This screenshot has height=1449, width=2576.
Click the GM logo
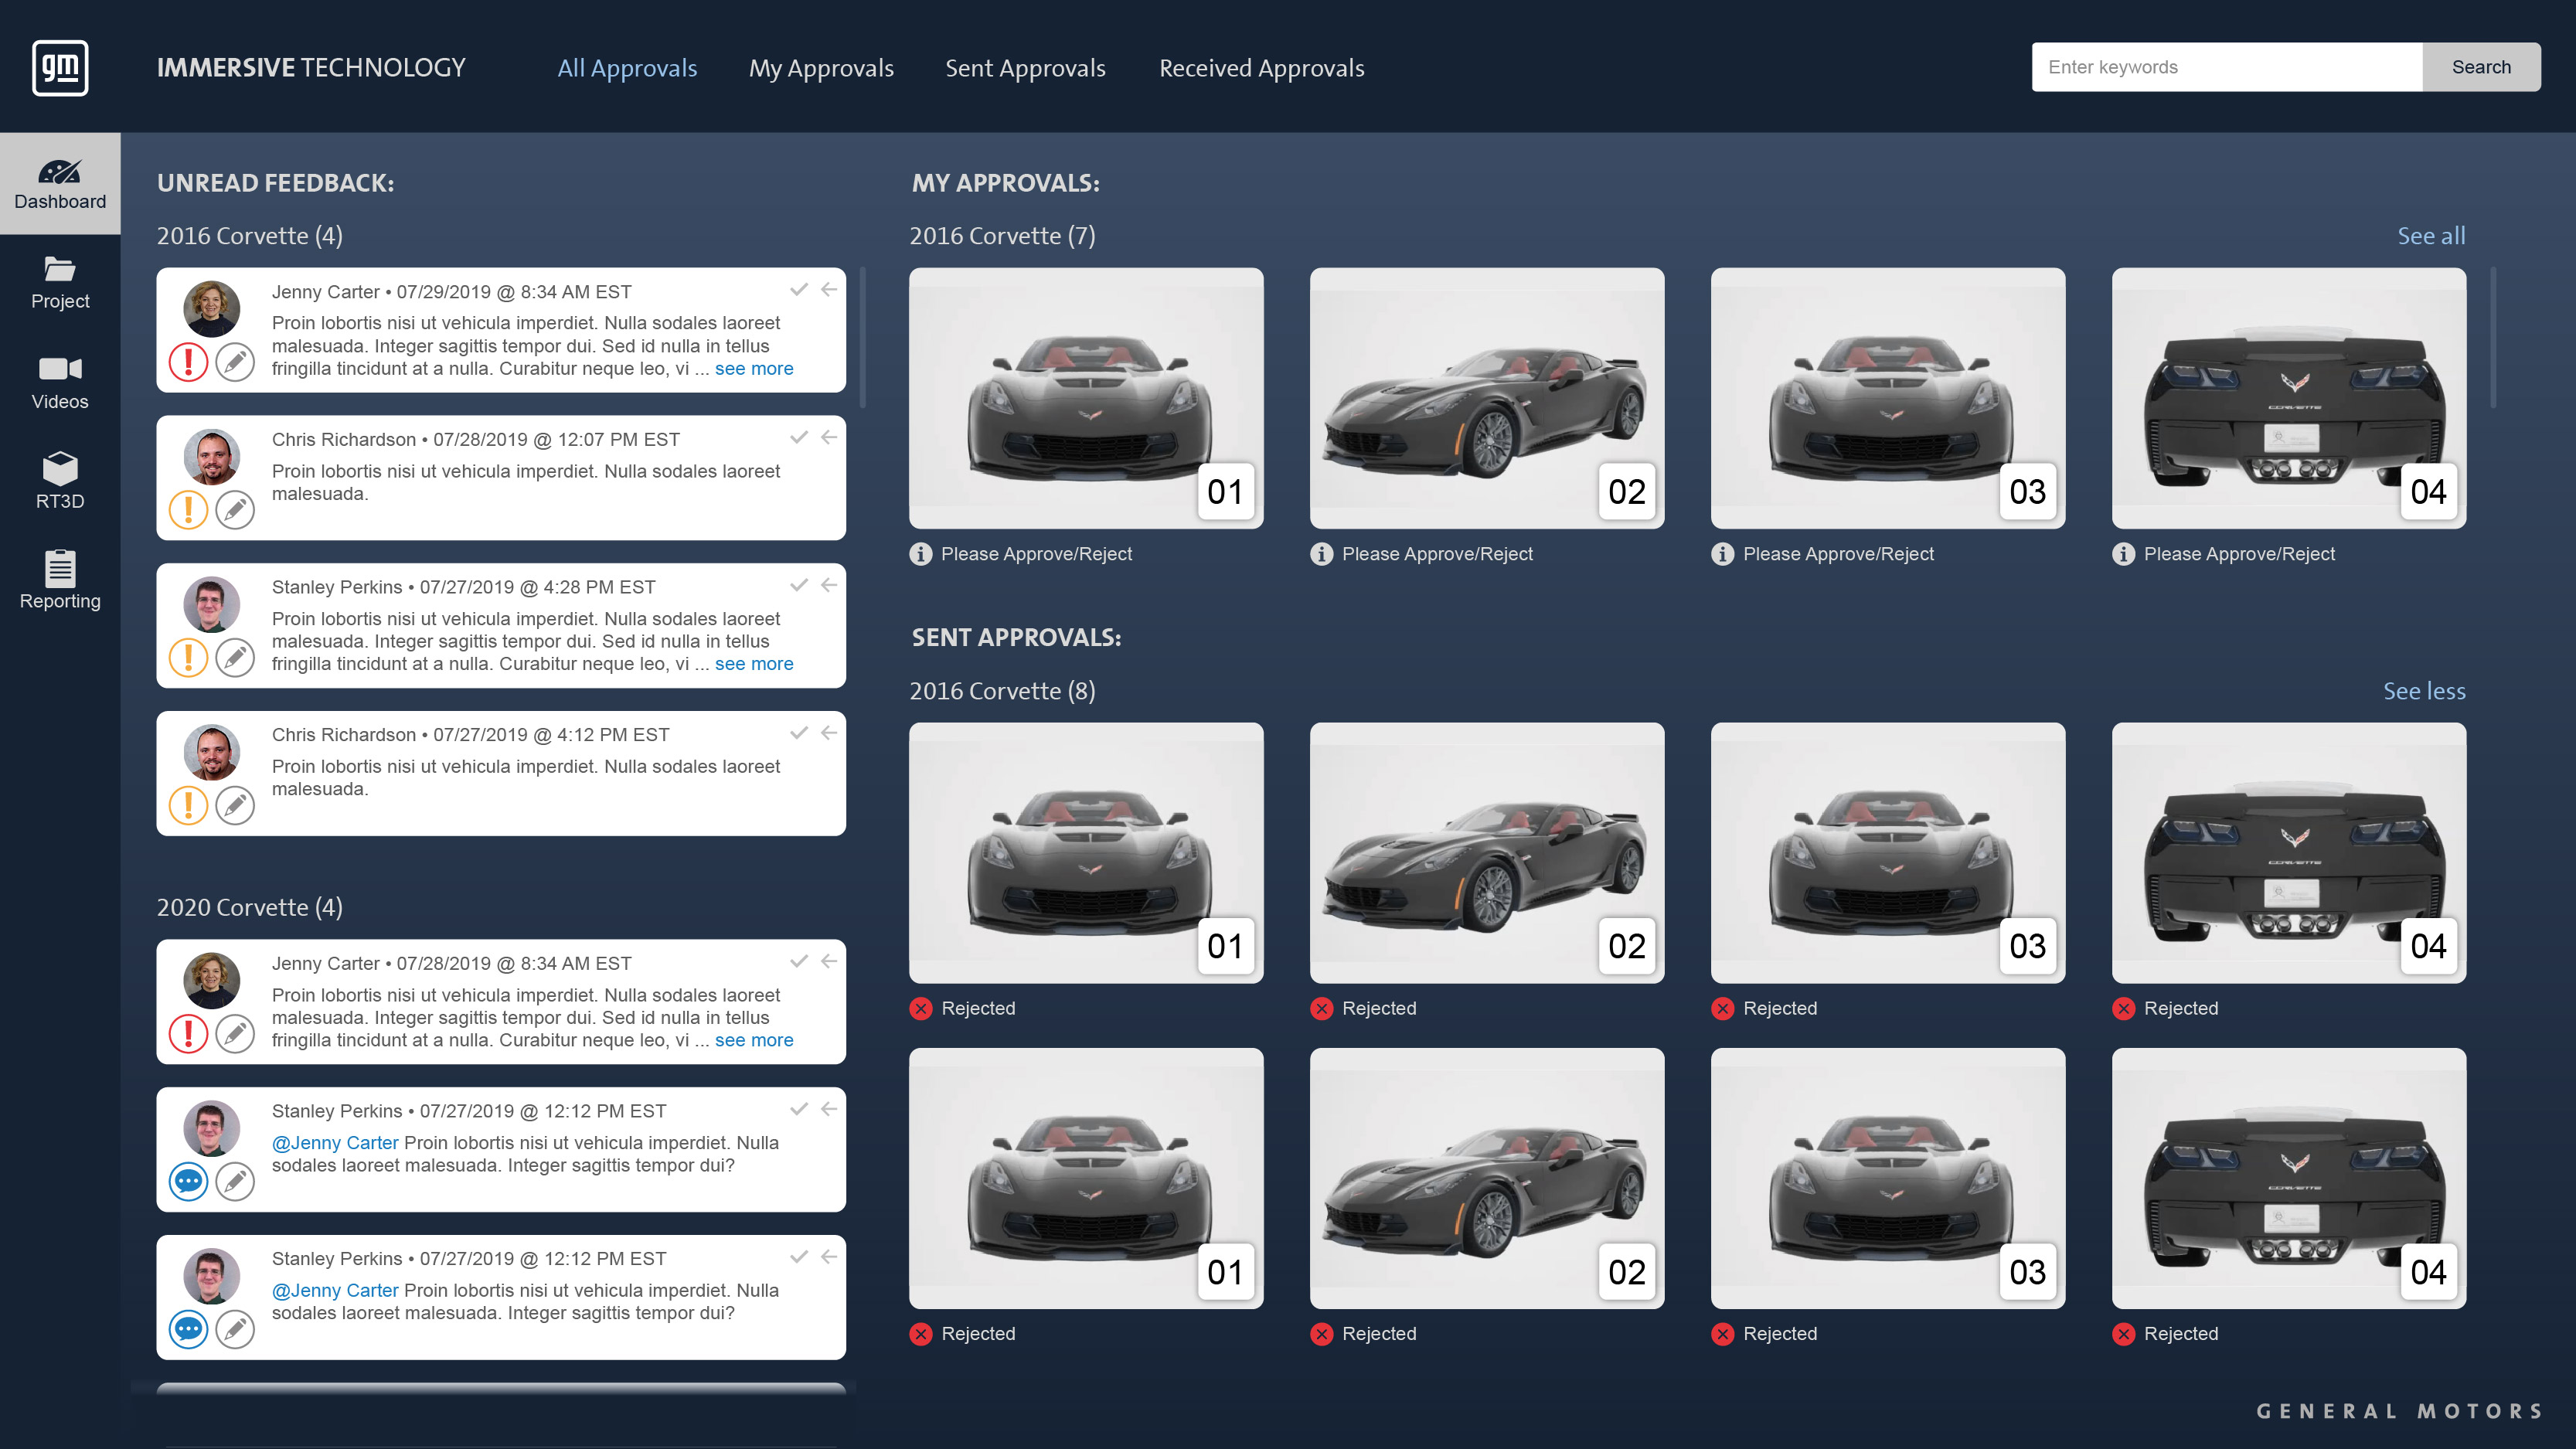60,68
